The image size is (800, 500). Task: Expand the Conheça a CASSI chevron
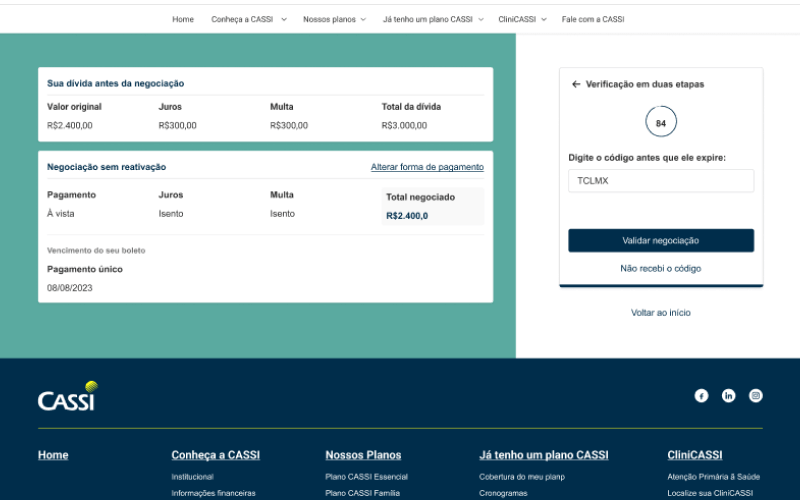(284, 19)
